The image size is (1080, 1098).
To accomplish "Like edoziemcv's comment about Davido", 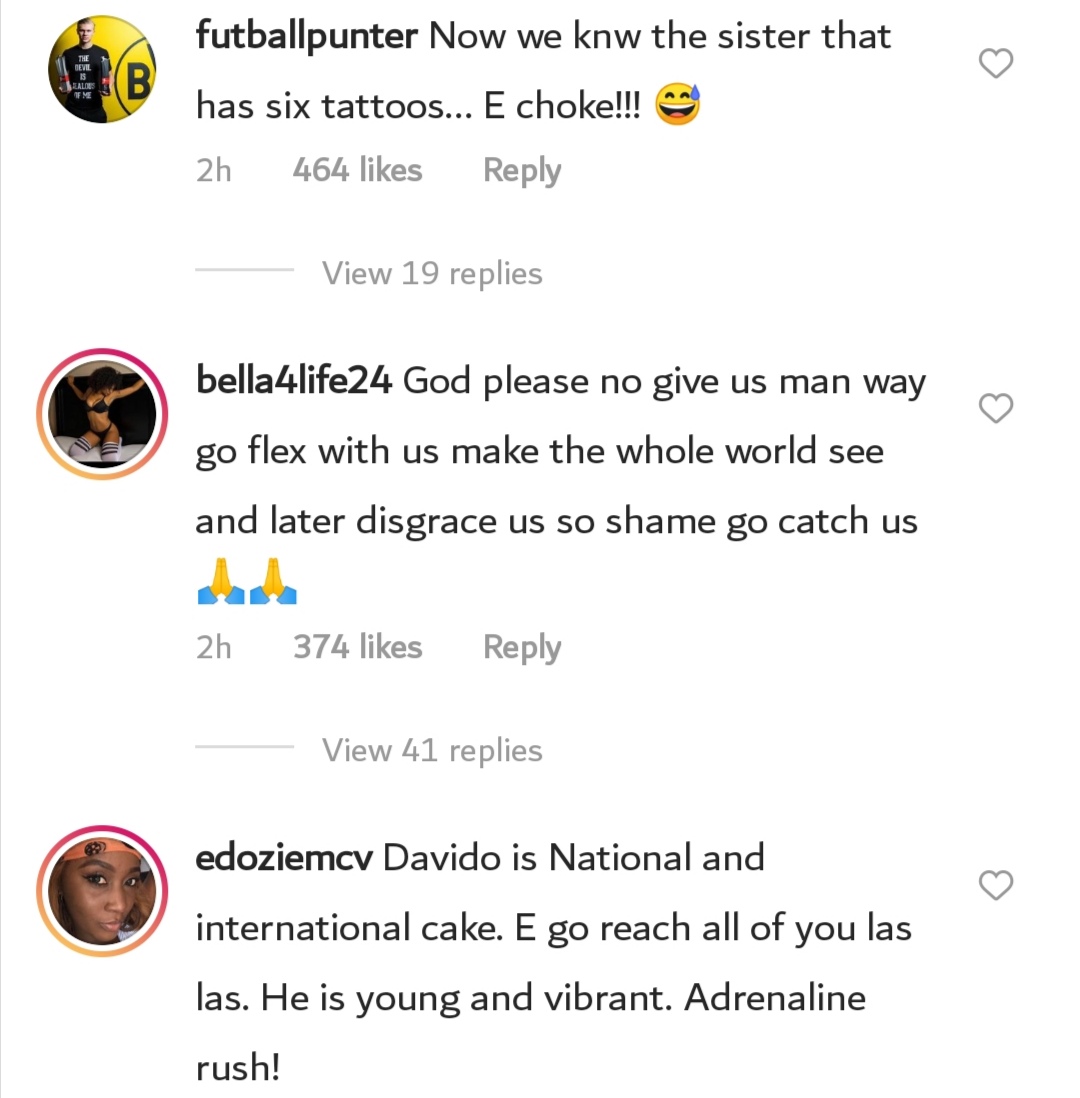I will 995,885.
